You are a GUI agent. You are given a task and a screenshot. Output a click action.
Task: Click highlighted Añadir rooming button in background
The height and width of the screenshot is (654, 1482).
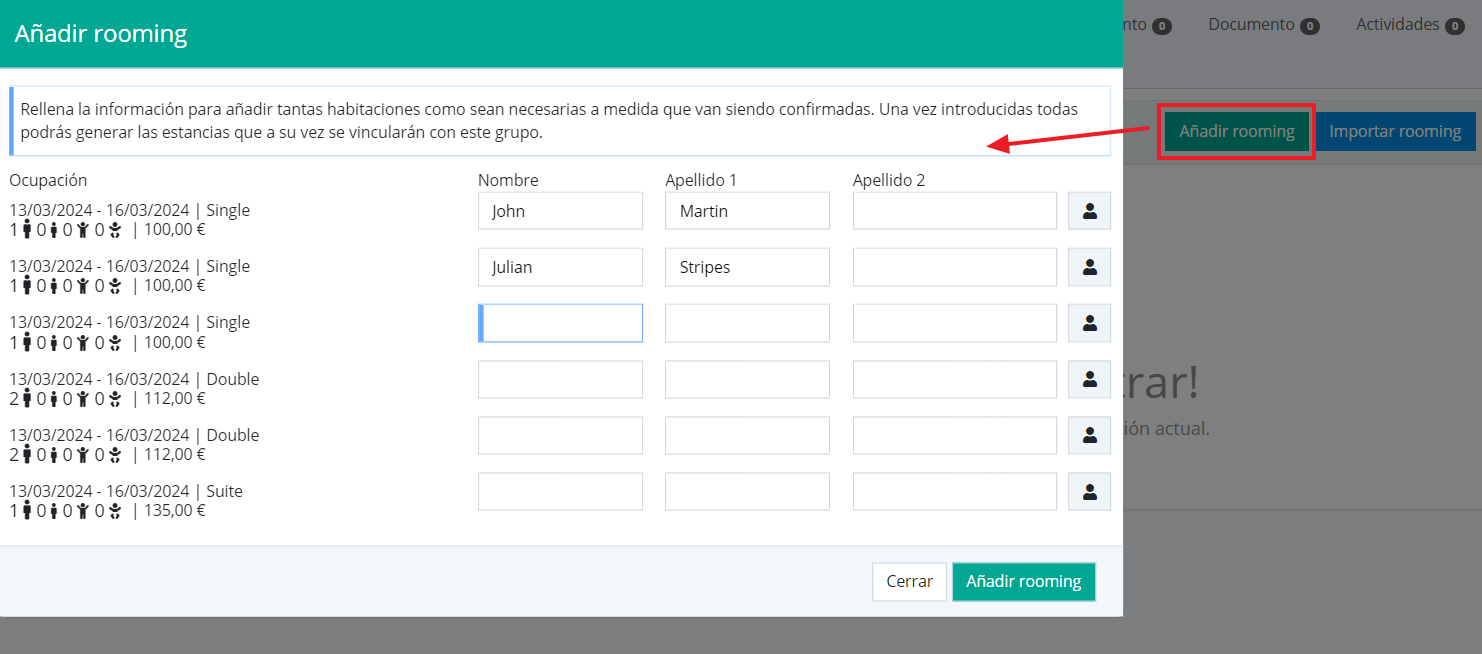point(1236,131)
